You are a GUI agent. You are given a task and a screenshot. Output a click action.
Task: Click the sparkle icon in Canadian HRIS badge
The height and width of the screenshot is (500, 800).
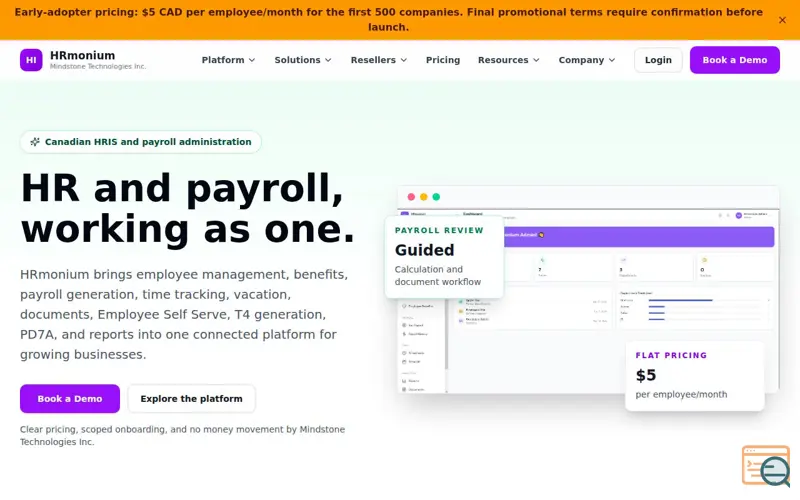point(35,142)
